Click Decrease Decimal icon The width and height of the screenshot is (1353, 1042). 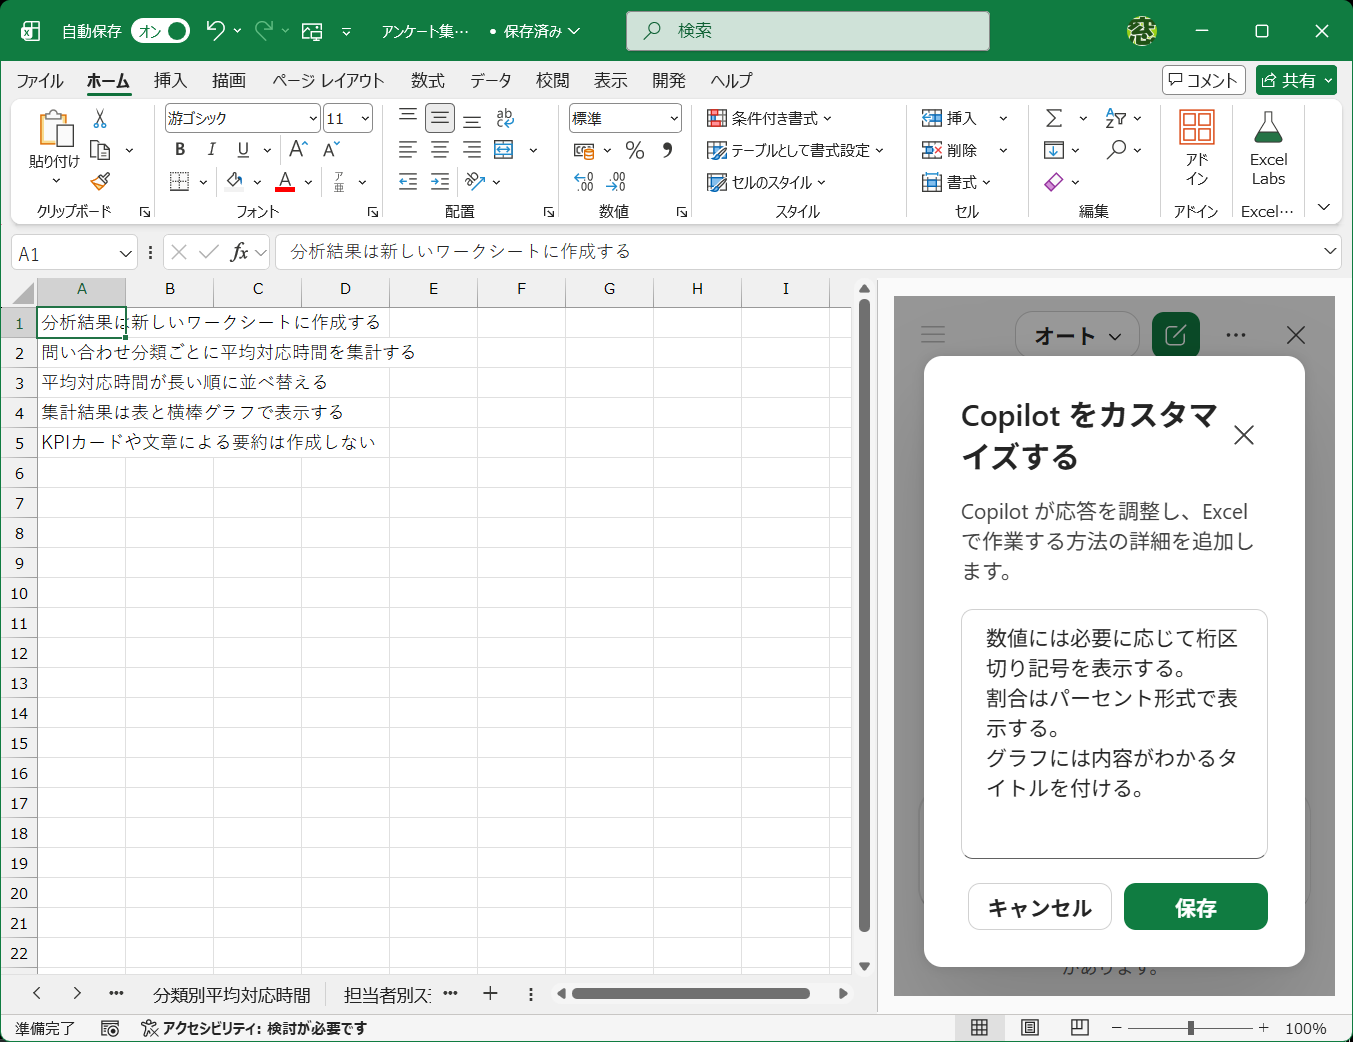point(617,182)
